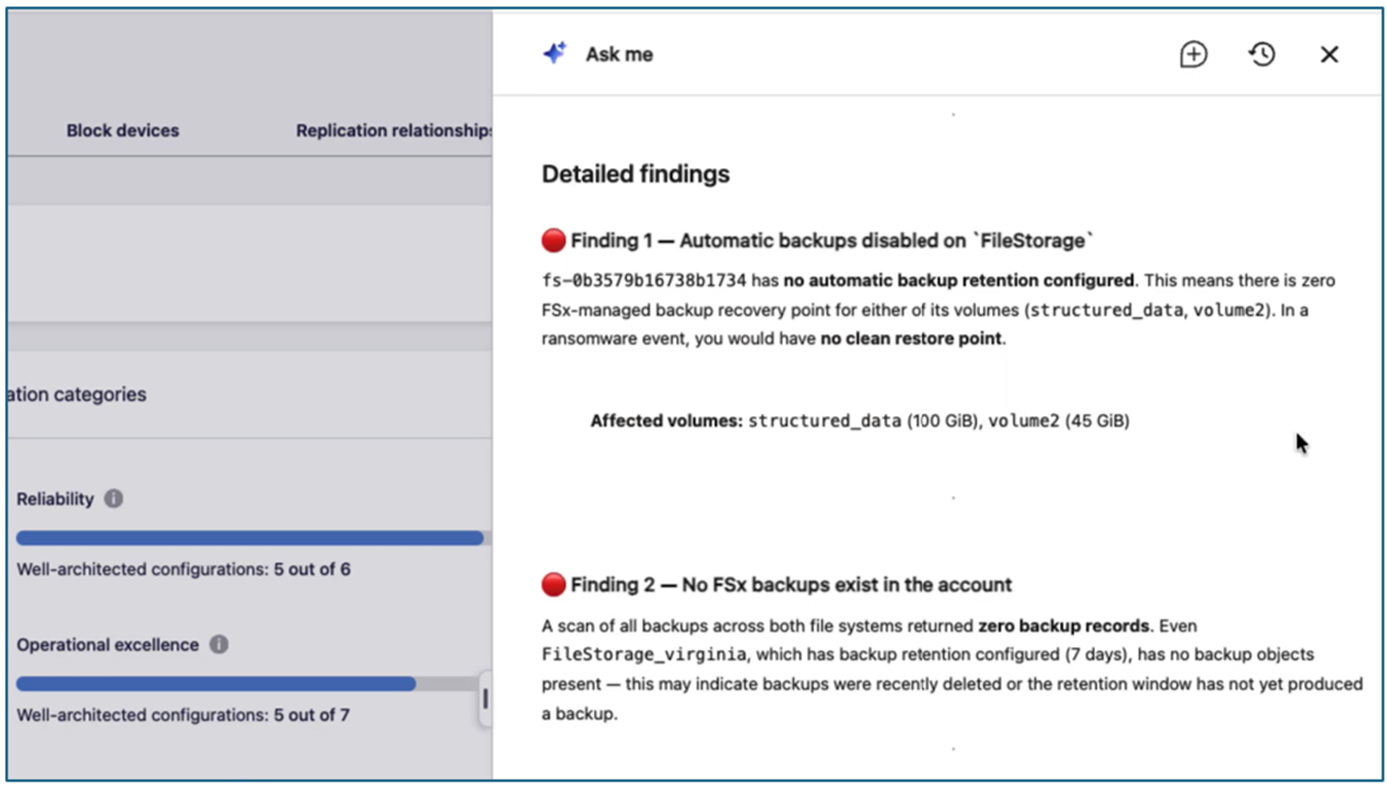This screenshot has height=786, width=1387.
Task: Start a new chat with plus icon
Action: tap(1193, 54)
